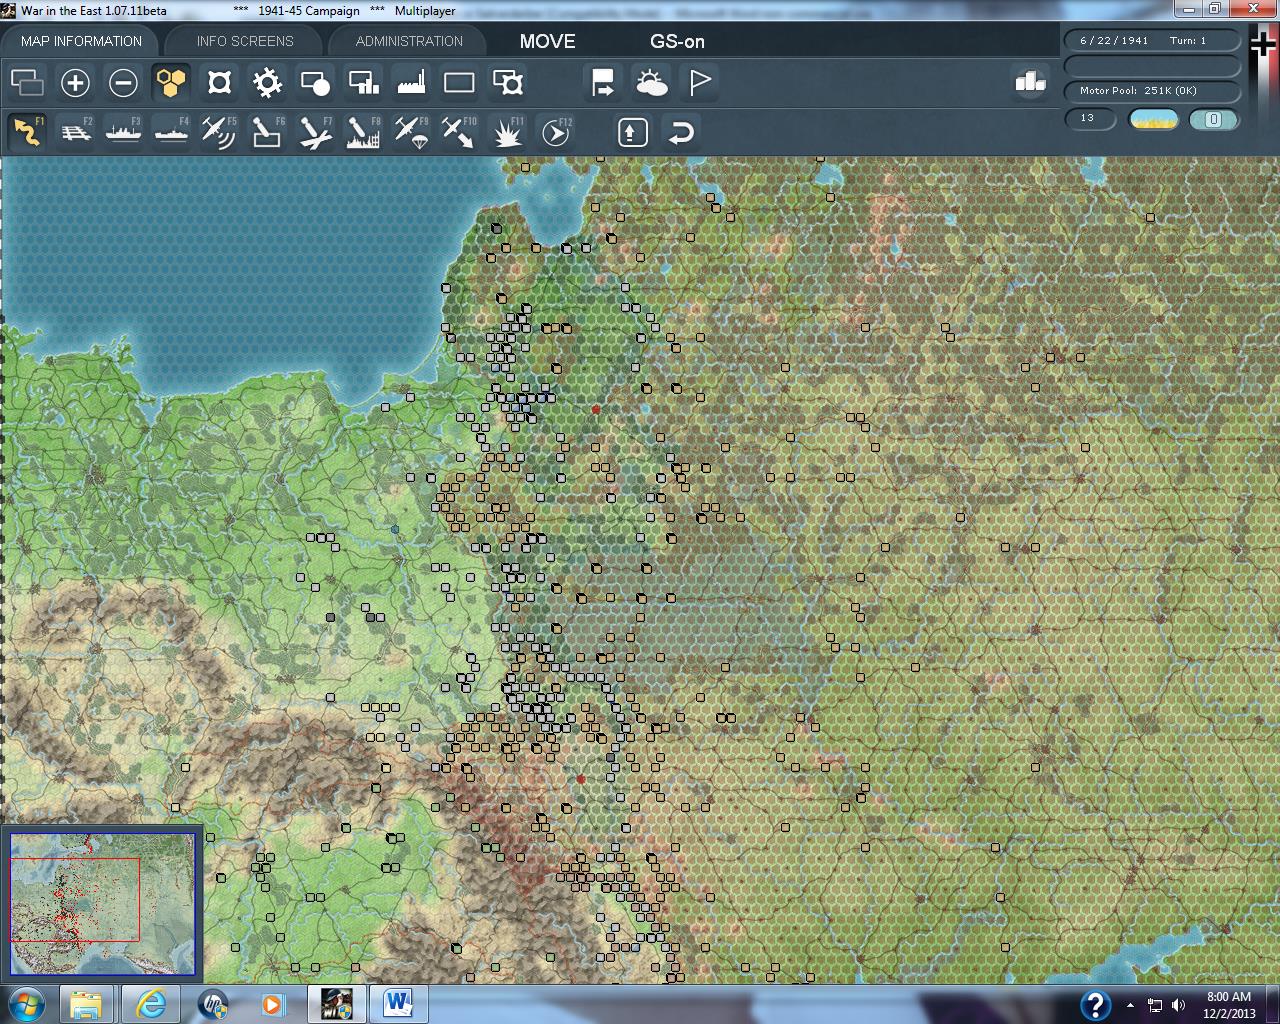Click the field with value 13

tap(1090, 119)
